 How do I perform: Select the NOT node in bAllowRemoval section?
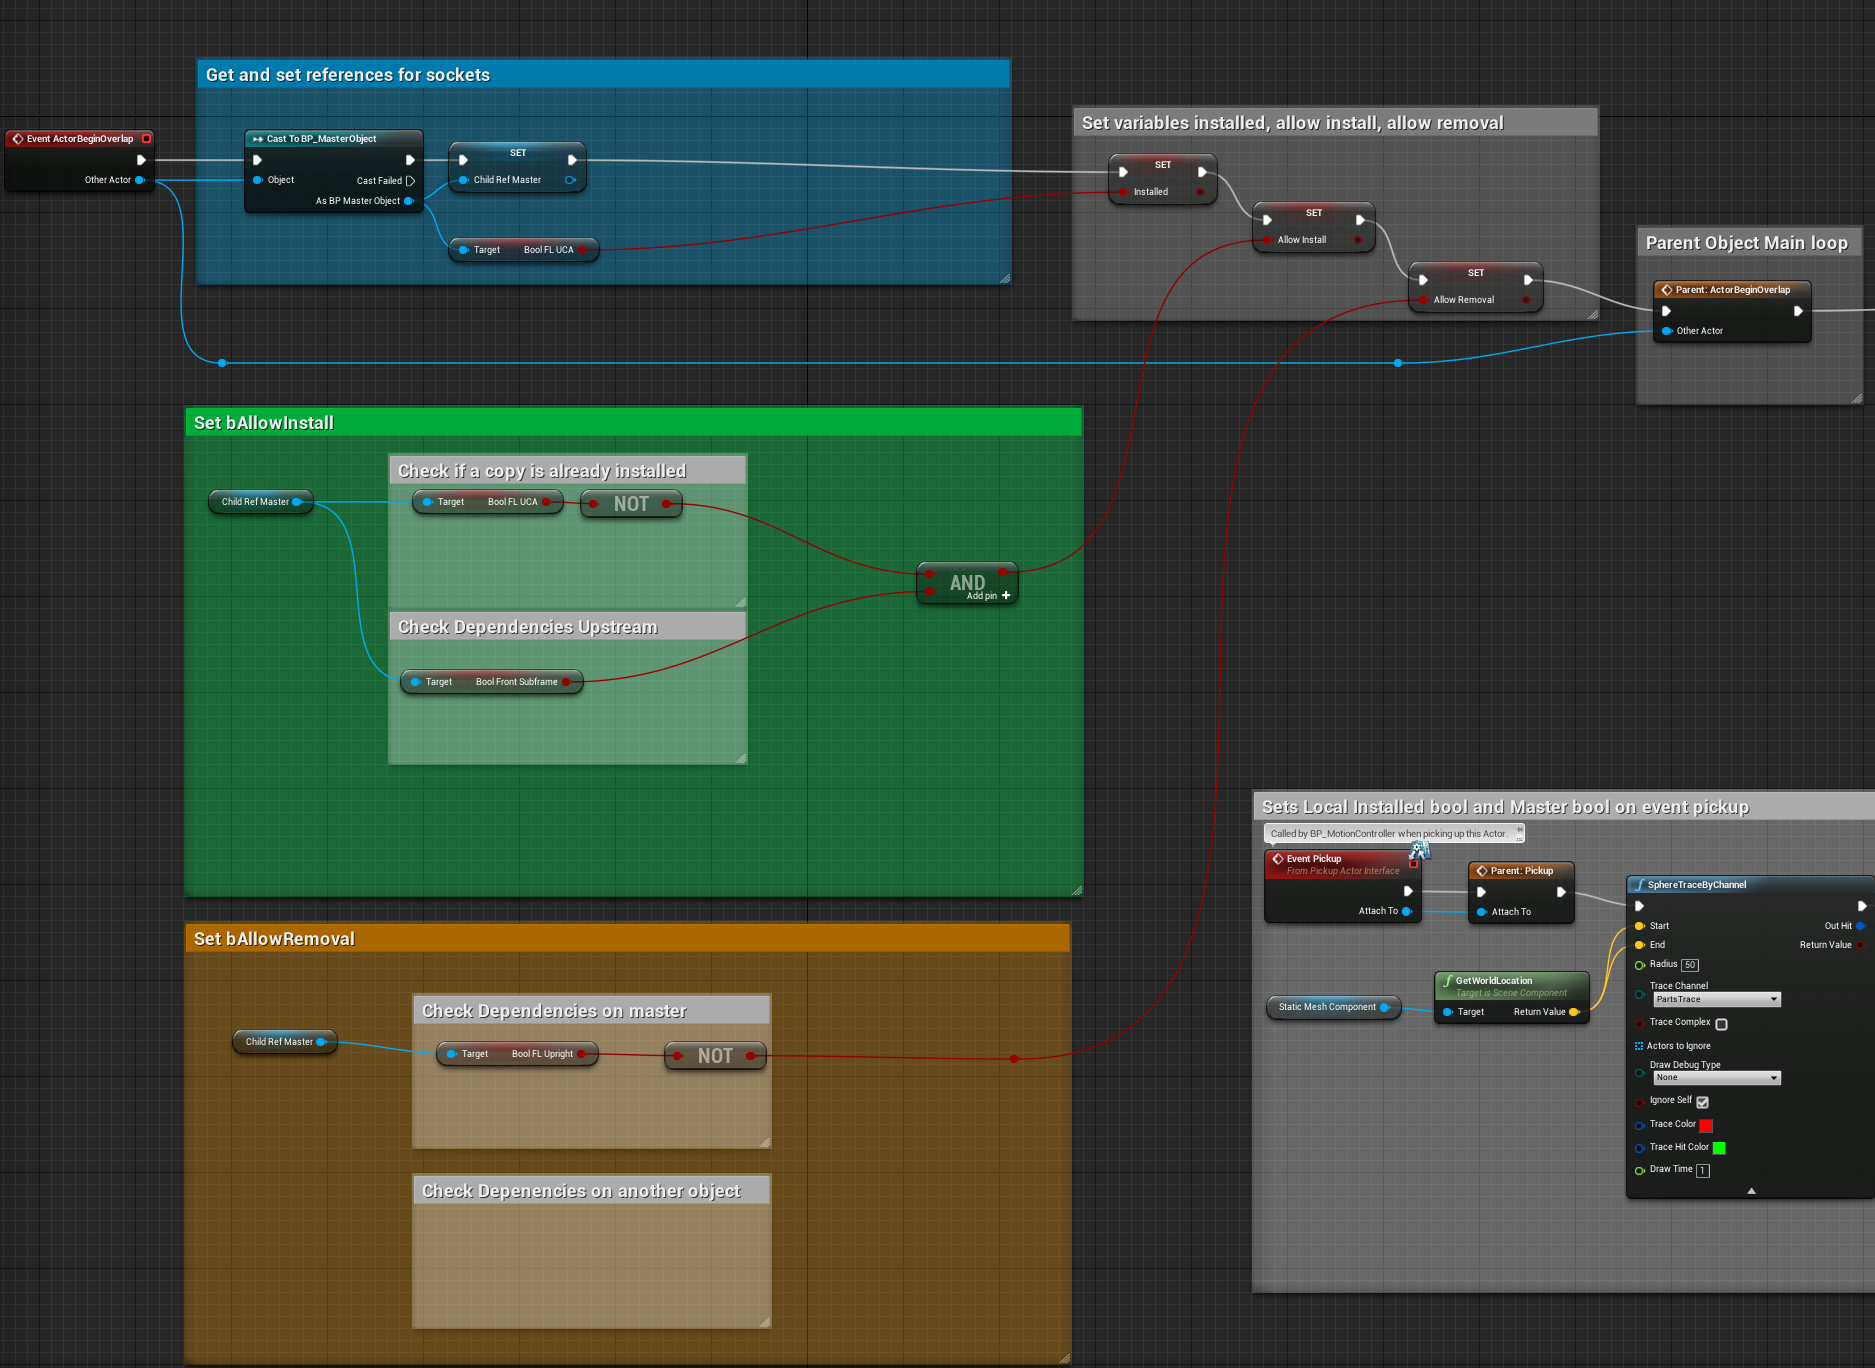(715, 1056)
